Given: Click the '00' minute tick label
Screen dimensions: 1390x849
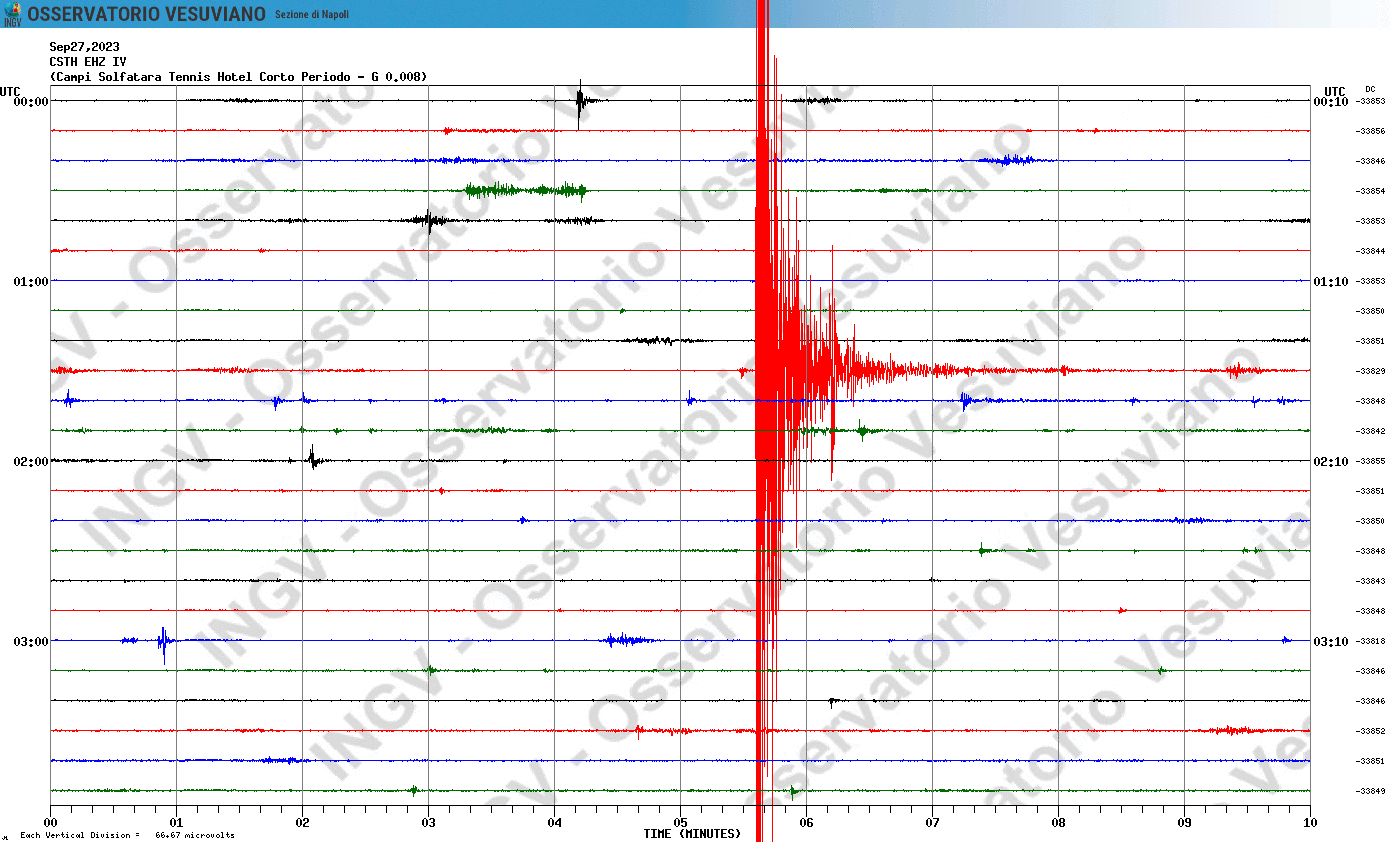Looking at the screenshot, I should tap(51, 823).
